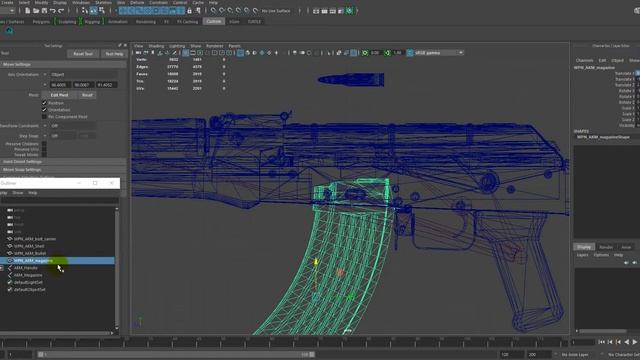Viewport: 640px width, 360px height.
Task: Expand the AKM_Handle node in the Outliner
Action: click(x=2, y=268)
